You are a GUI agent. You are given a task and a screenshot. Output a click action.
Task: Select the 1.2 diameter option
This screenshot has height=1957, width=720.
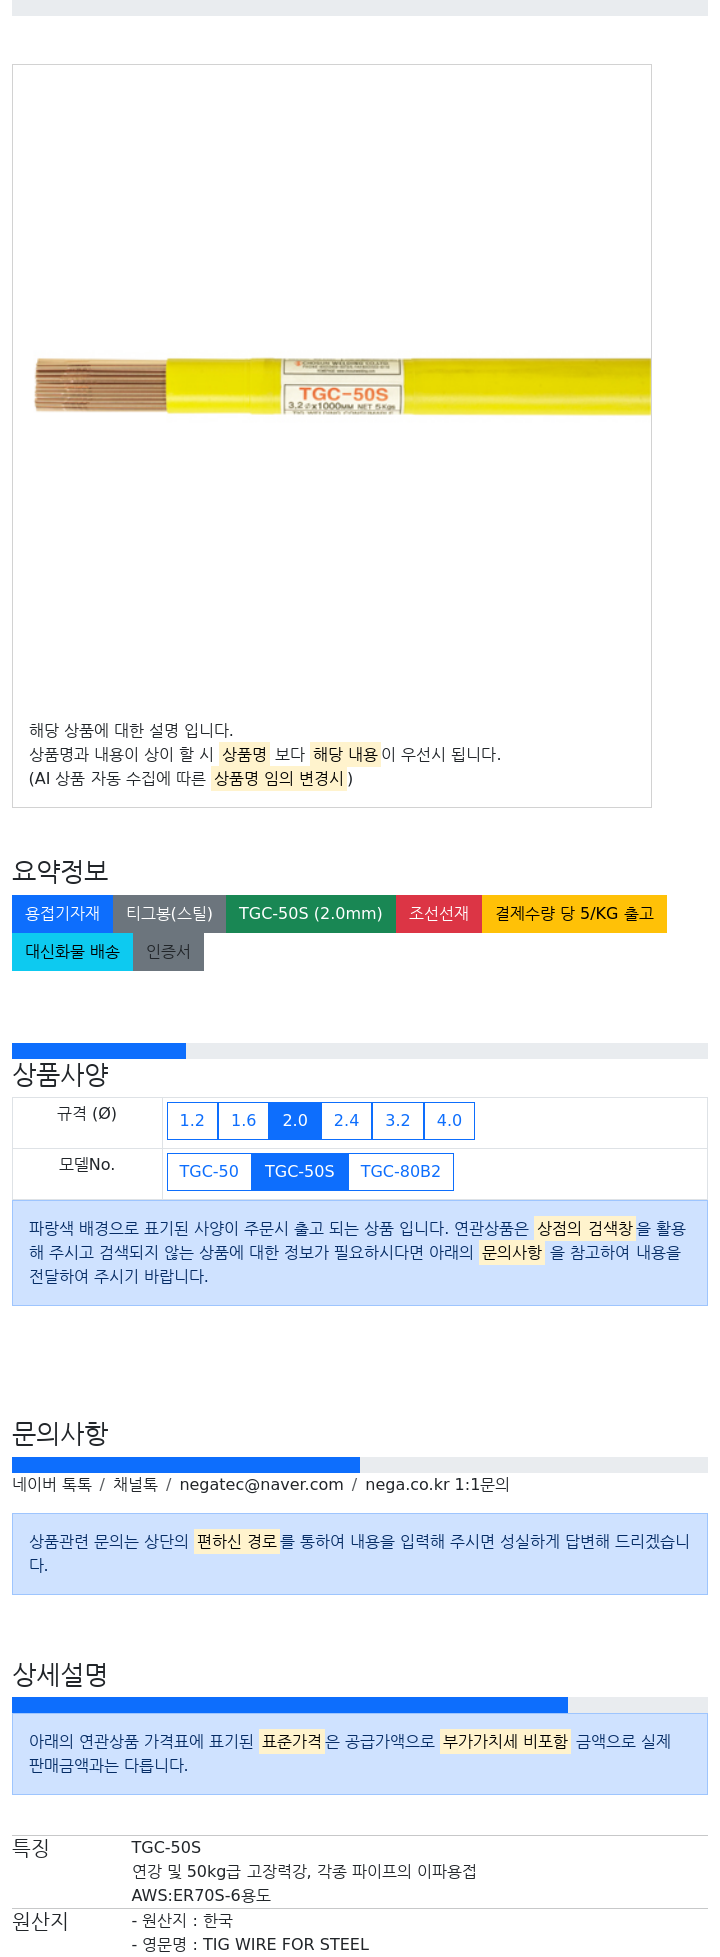tap(192, 1120)
